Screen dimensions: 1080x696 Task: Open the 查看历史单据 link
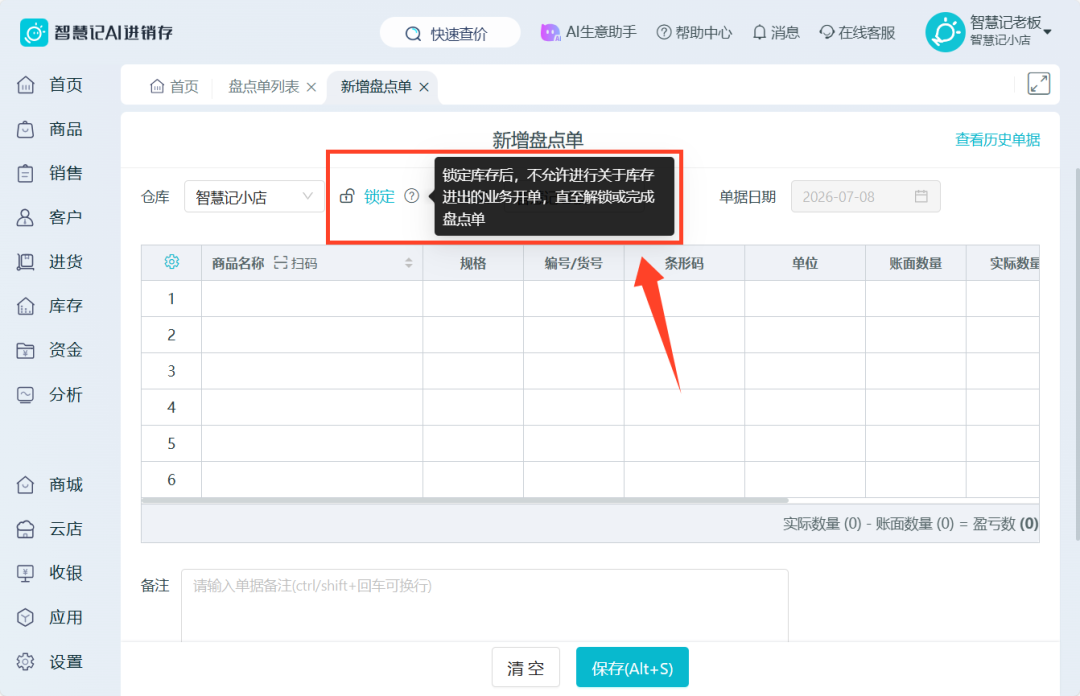tap(997, 140)
